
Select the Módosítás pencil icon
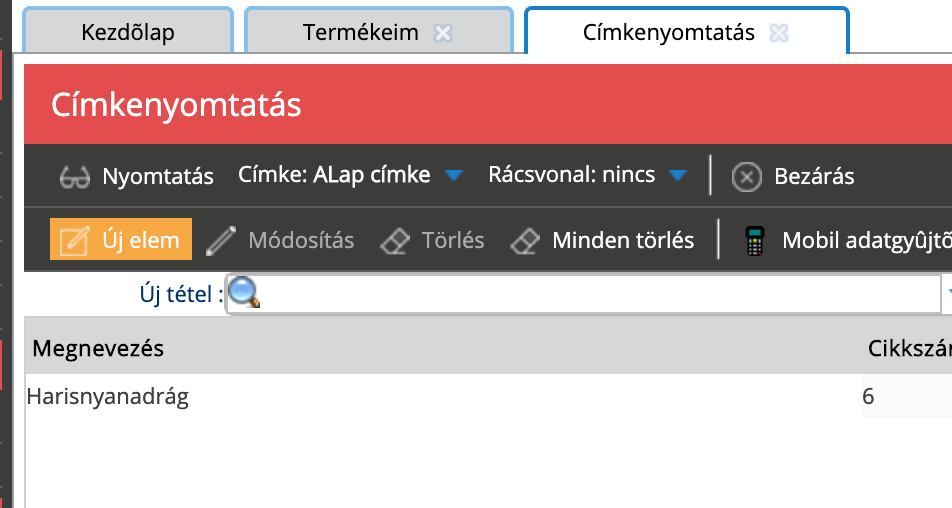(221, 240)
